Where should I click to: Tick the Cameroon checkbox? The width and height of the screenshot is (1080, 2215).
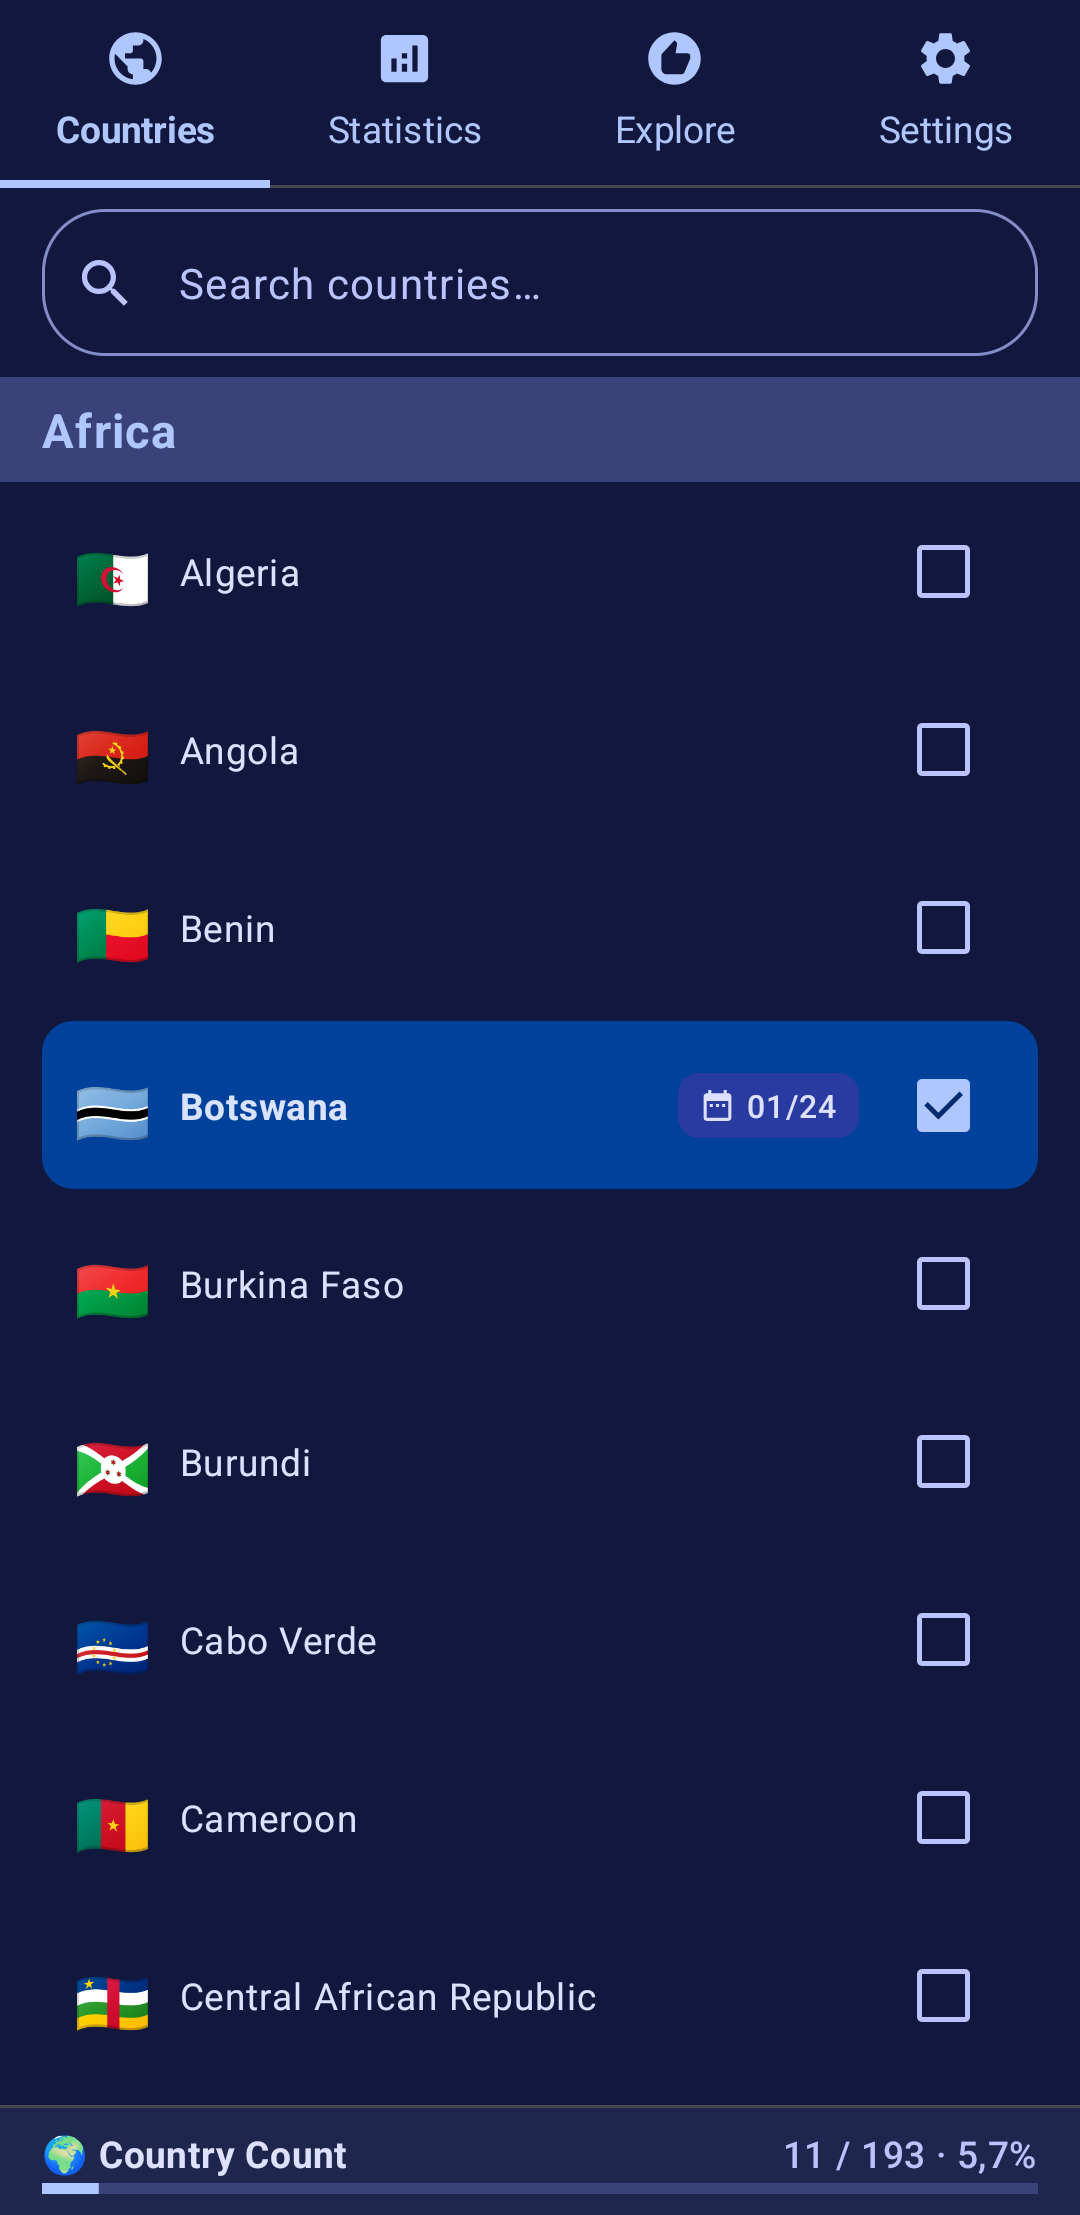[x=943, y=1818]
